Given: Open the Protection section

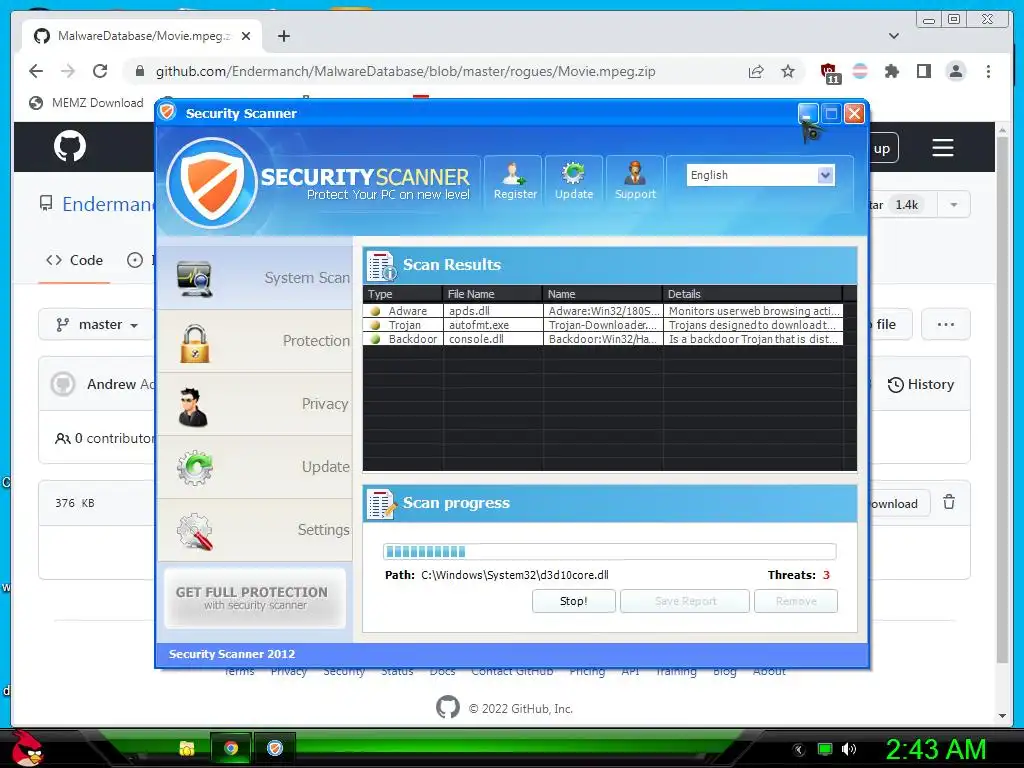Looking at the screenshot, I should [x=255, y=341].
